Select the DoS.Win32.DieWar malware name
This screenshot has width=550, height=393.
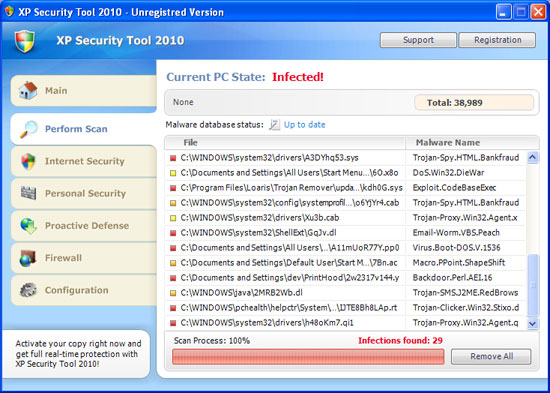click(x=449, y=173)
